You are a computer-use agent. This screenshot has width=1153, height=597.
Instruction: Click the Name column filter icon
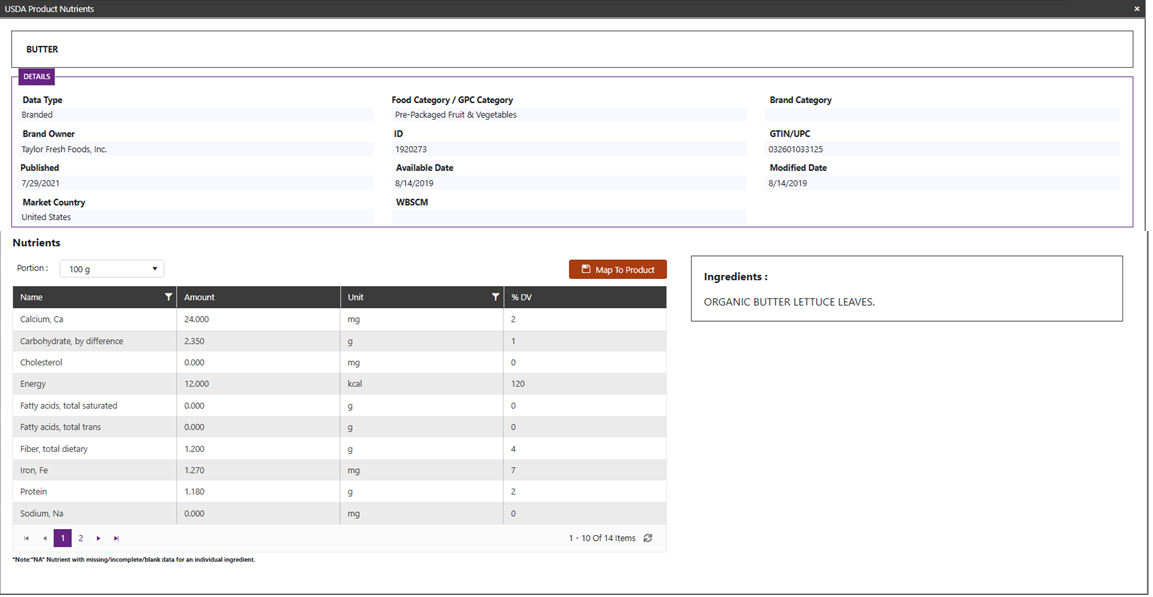click(x=168, y=297)
